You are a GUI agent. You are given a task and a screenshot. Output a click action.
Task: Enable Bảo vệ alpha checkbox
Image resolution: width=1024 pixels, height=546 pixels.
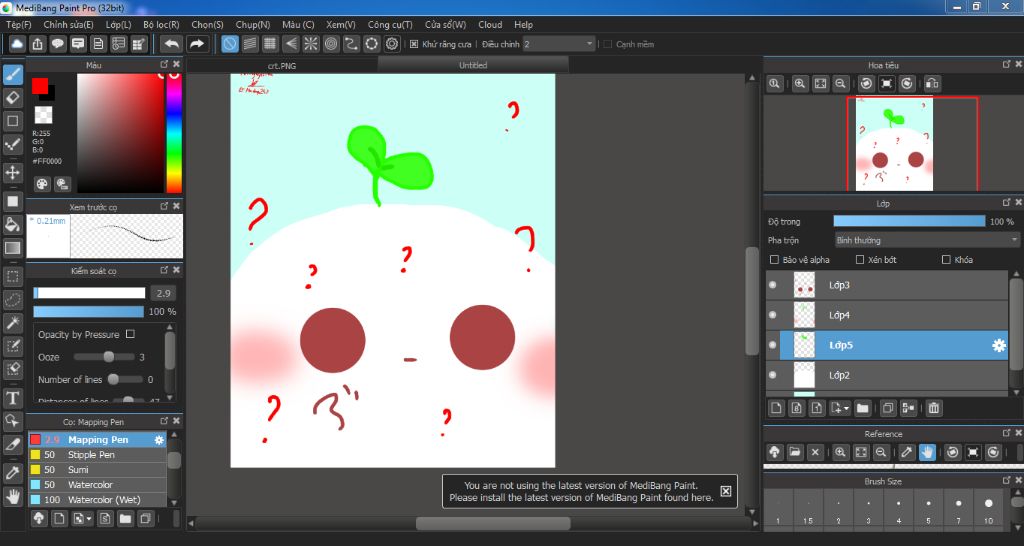[x=775, y=260]
